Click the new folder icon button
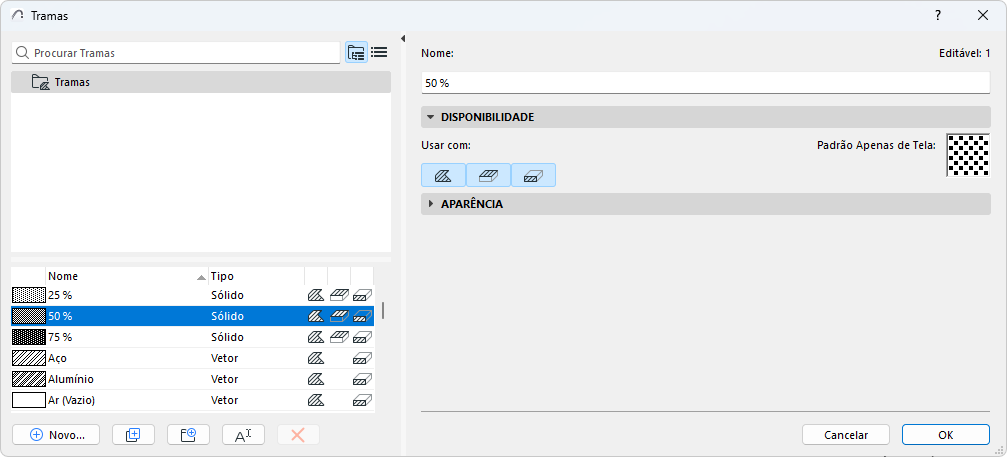Image resolution: width=1007 pixels, height=457 pixels. click(188, 435)
